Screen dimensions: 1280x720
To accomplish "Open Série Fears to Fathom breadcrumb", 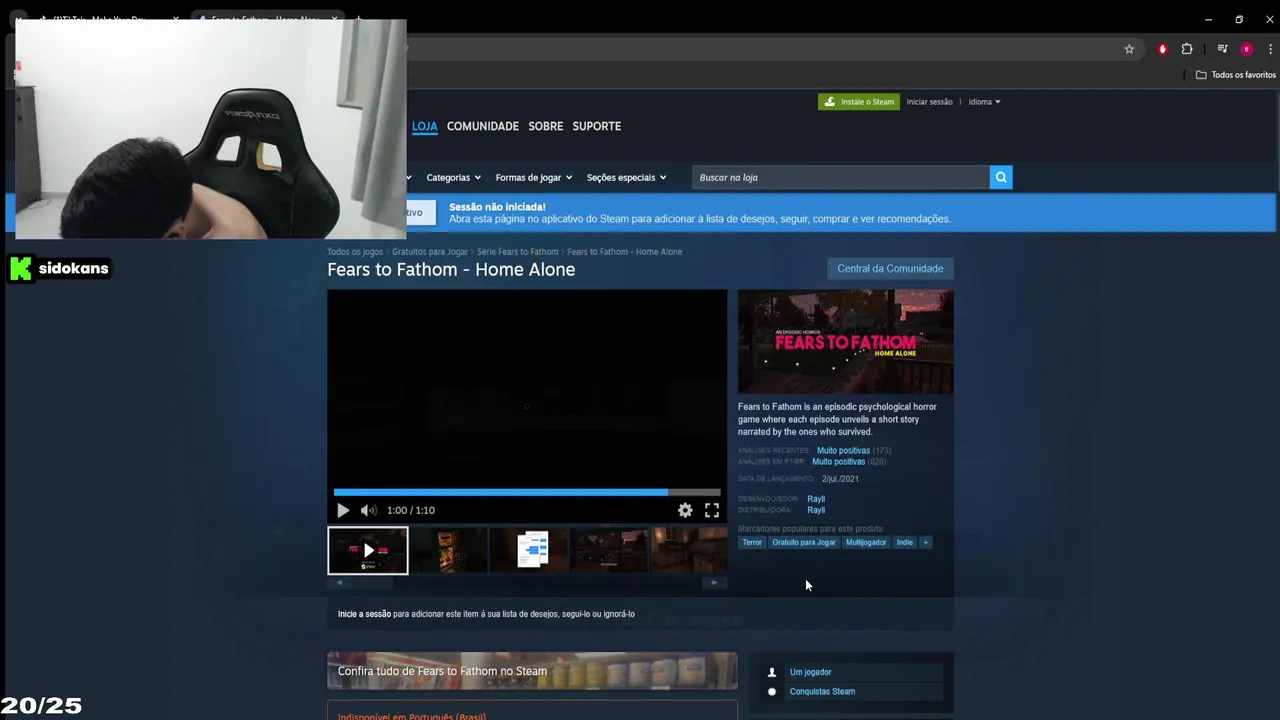I will 518,252.
